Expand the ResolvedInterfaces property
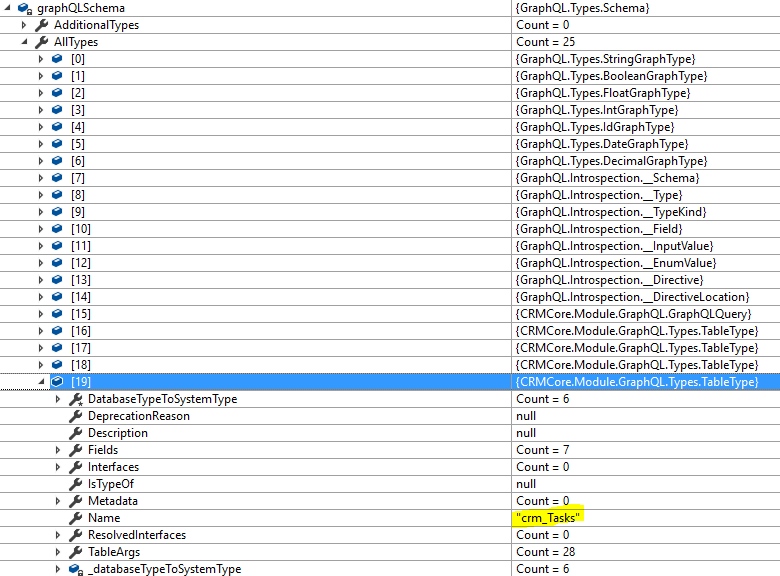 pos(58,535)
